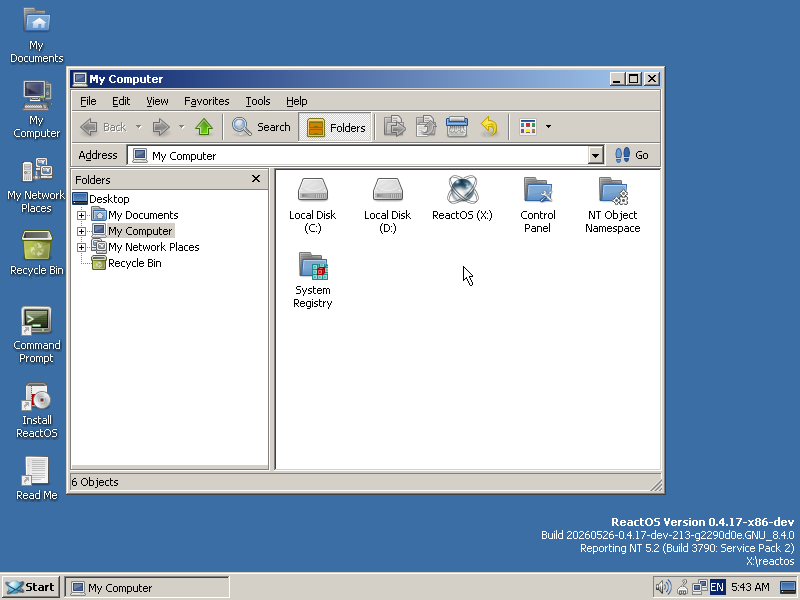Select My Network Places in folder tree
Image resolution: width=800 pixels, height=600 pixels.
point(154,247)
